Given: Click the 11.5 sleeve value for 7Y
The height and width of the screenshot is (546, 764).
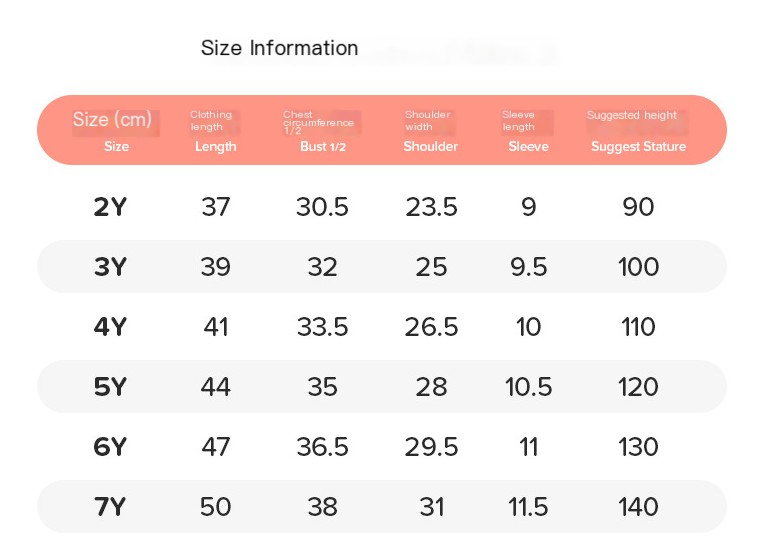Looking at the screenshot, I should click(528, 507).
